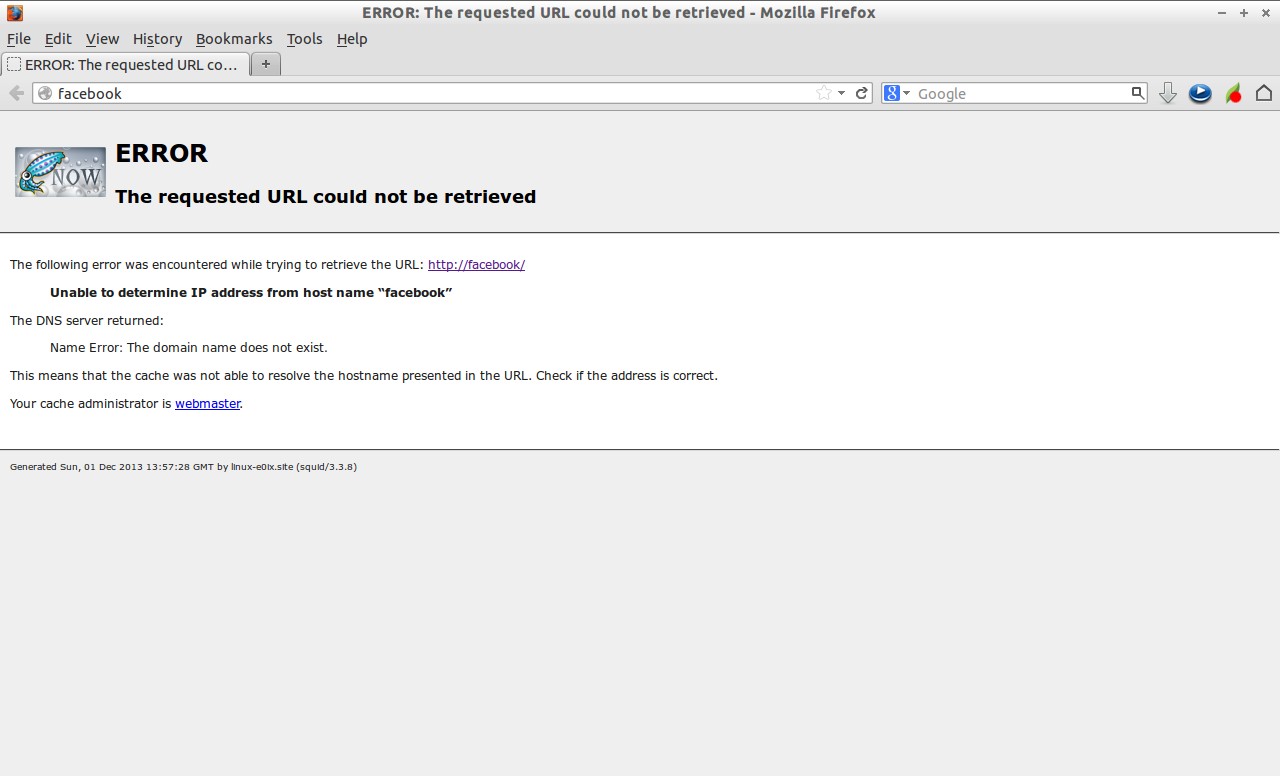Close the Firefox window
The image size is (1280, 776).
click(x=1265, y=13)
